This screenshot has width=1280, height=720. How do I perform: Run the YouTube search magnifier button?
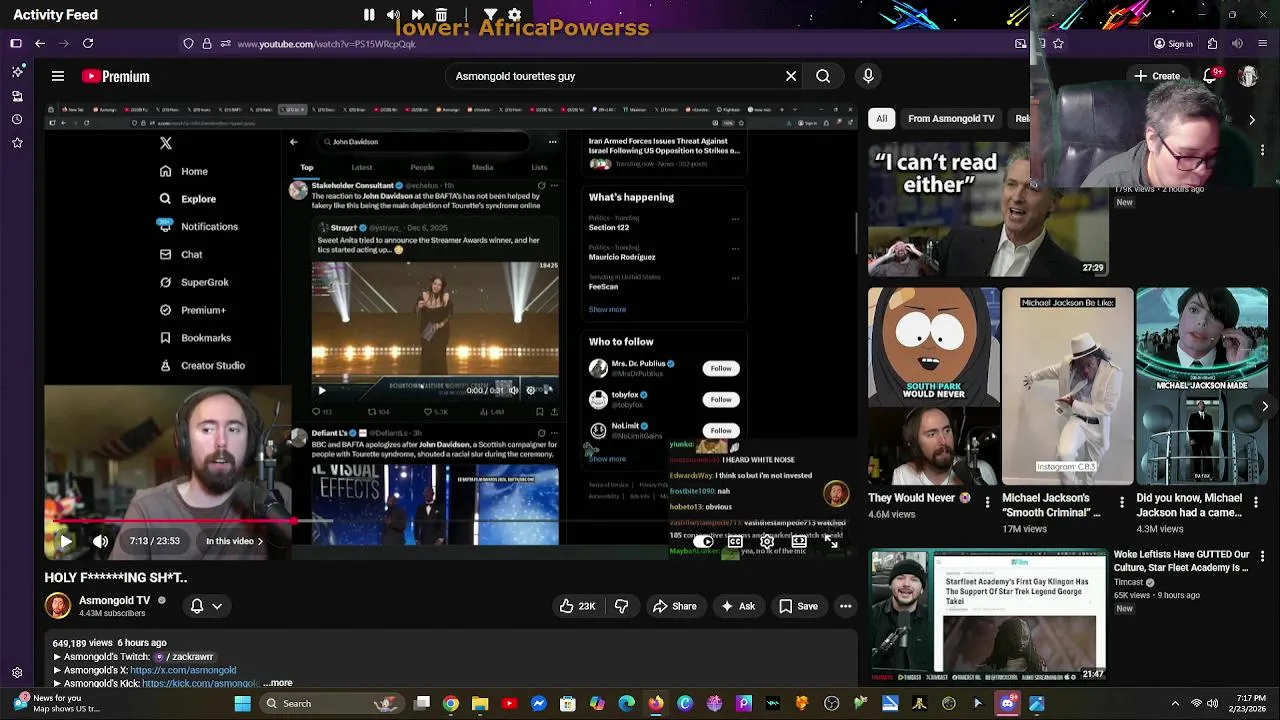coord(823,76)
